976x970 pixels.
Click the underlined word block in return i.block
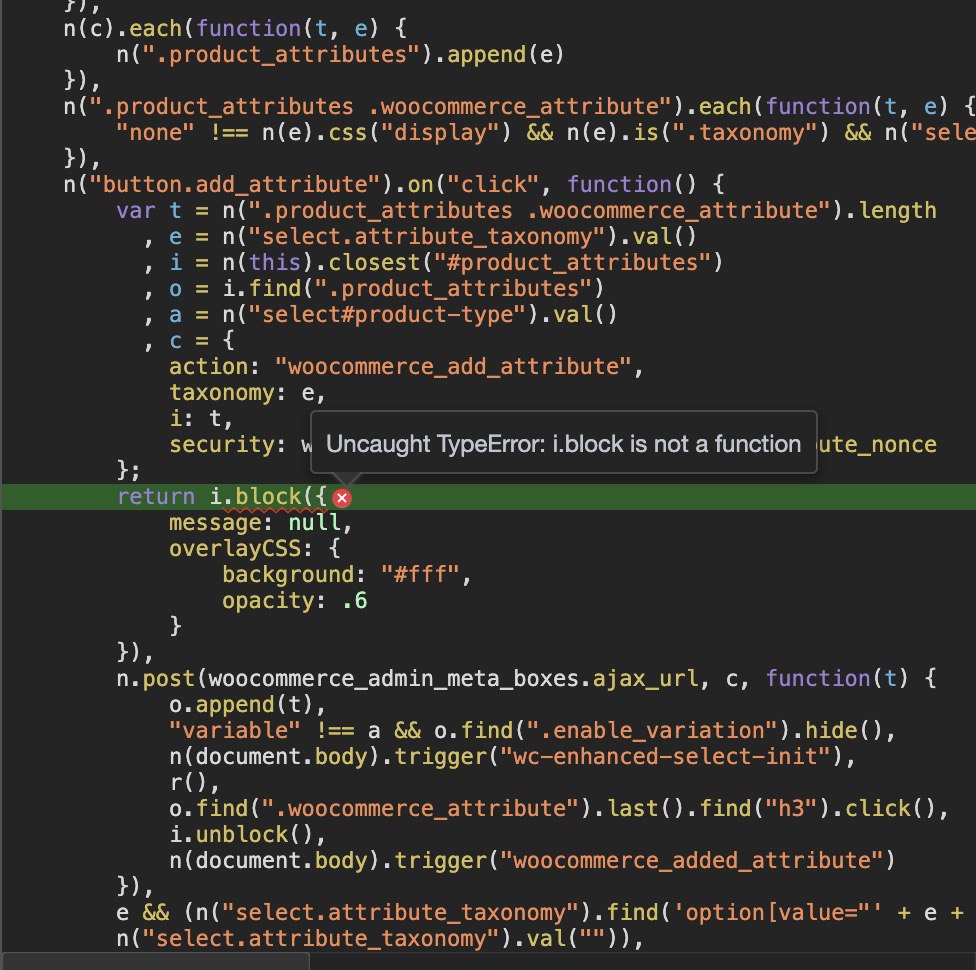[x=268, y=497]
